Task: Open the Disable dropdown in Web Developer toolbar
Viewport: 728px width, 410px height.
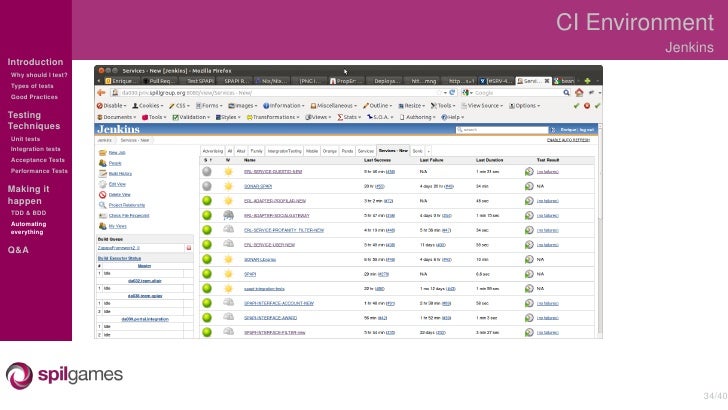Action: tap(111, 106)
